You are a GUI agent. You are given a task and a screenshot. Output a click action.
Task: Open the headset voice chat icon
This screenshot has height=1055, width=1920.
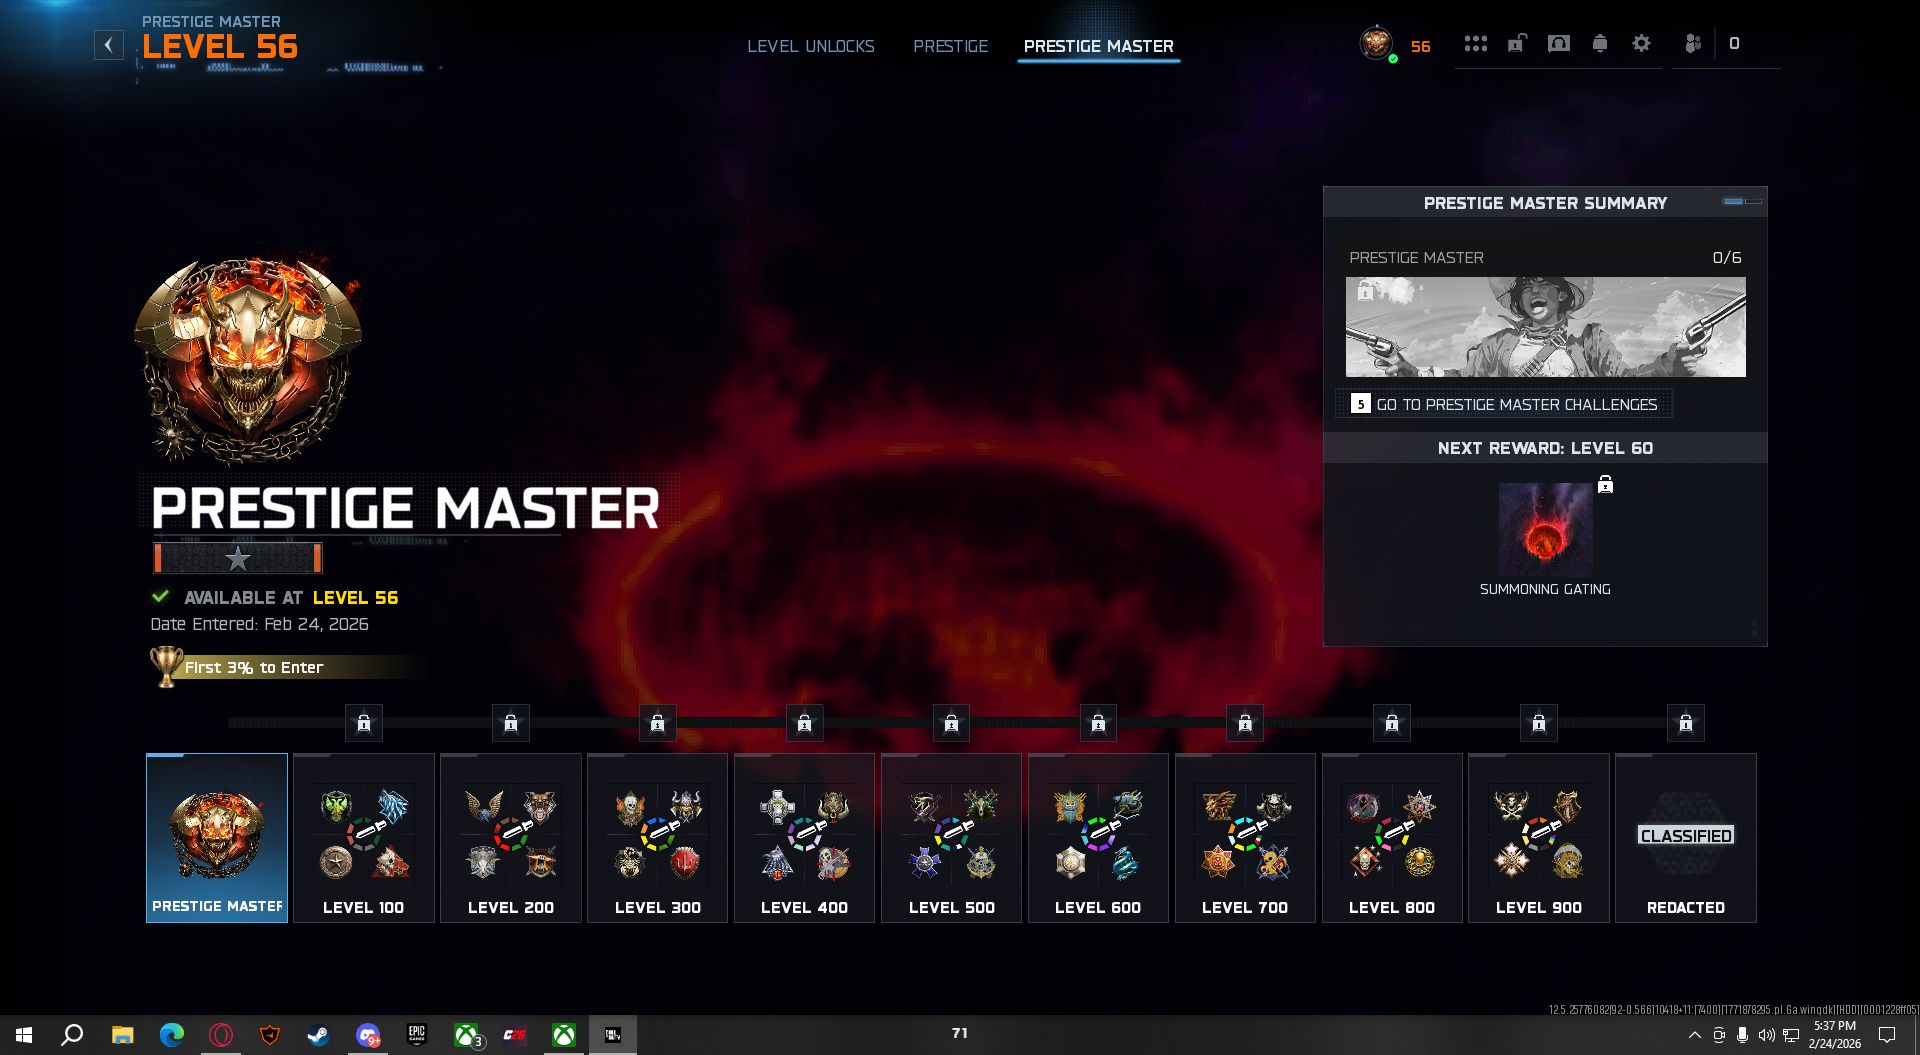point(1558,44)
